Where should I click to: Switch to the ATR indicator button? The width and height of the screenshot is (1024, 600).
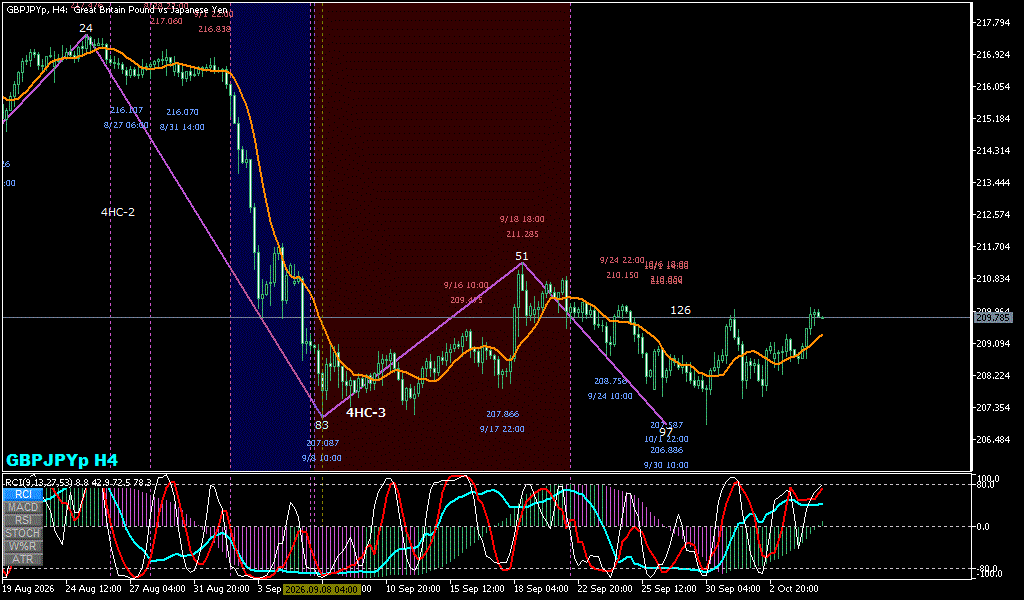point(24,560)
